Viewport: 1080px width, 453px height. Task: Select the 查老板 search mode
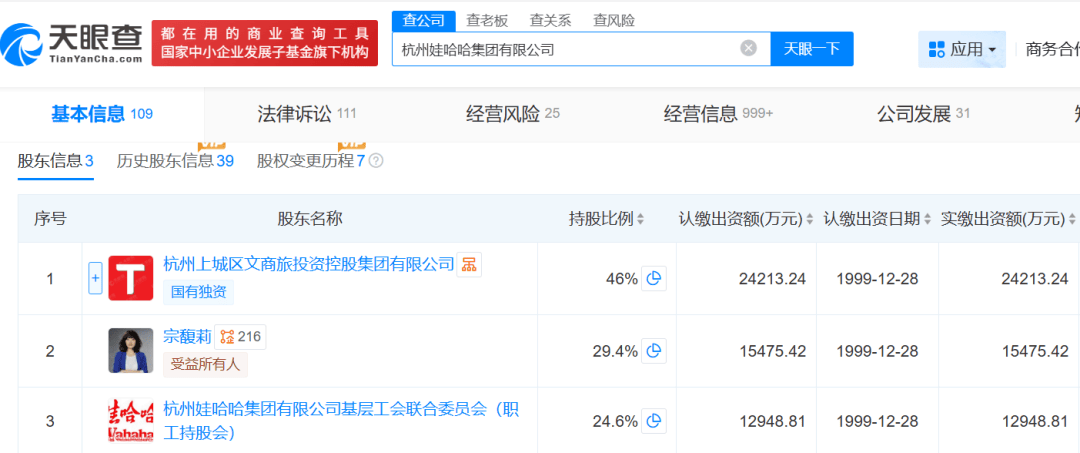click(487, 20)
